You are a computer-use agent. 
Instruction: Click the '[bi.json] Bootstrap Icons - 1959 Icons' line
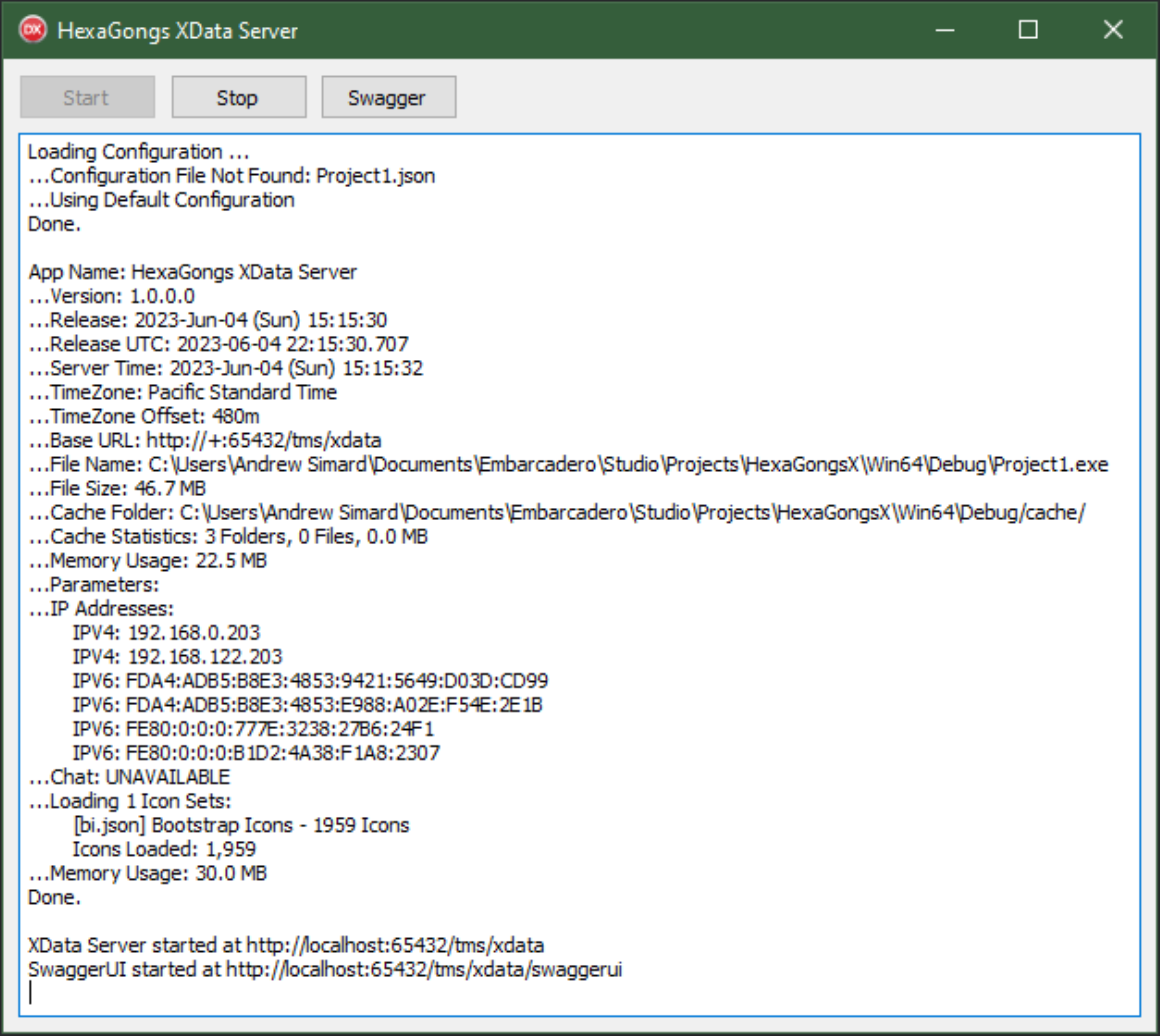241,825
